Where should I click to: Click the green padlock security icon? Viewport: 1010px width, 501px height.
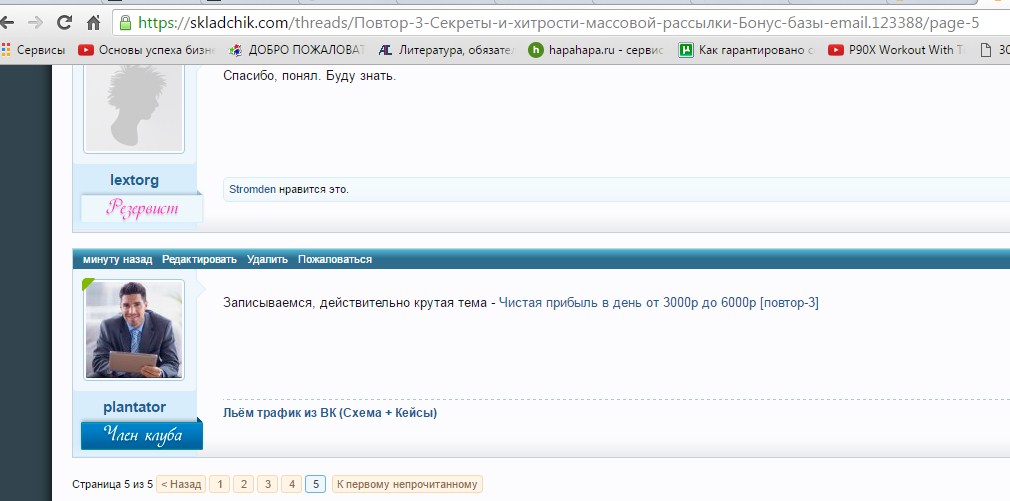tap(126, 23)
